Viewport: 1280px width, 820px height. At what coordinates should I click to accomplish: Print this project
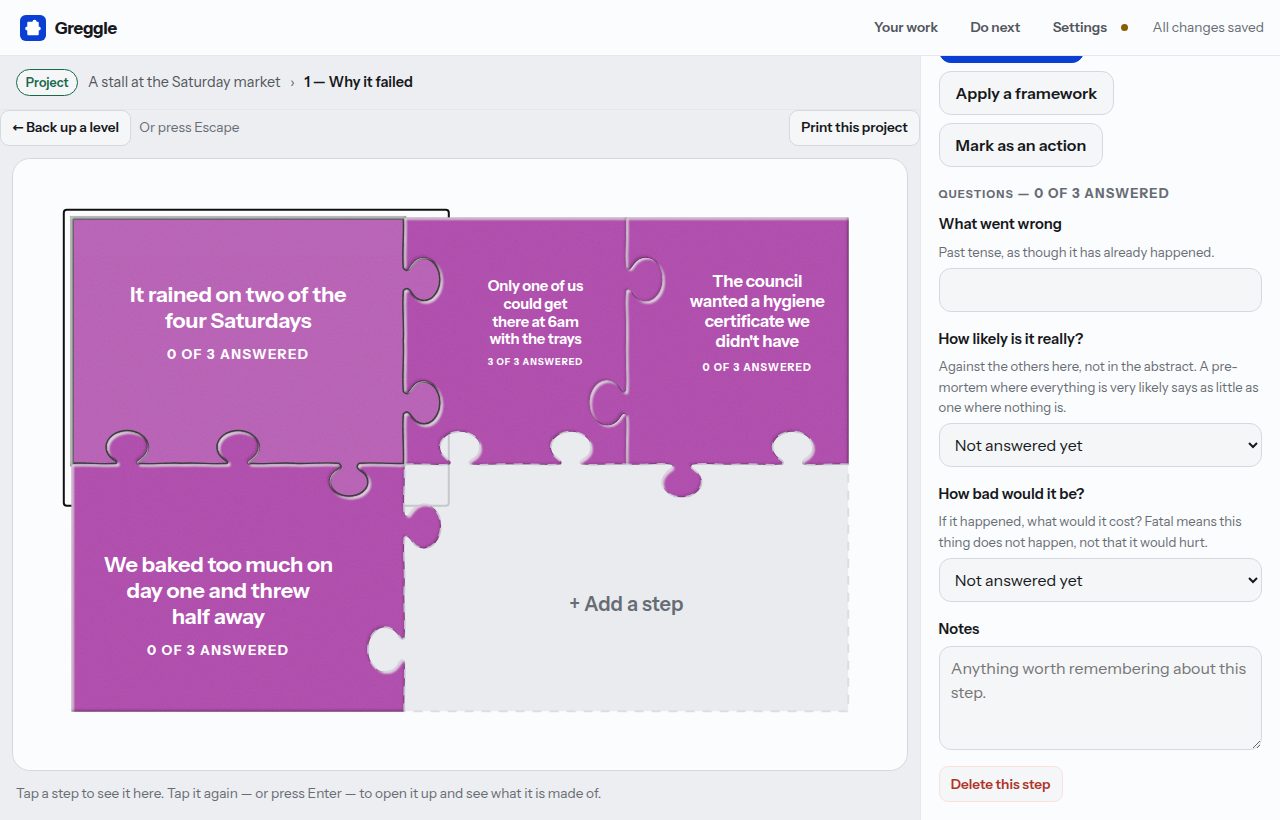click(854, 127)
